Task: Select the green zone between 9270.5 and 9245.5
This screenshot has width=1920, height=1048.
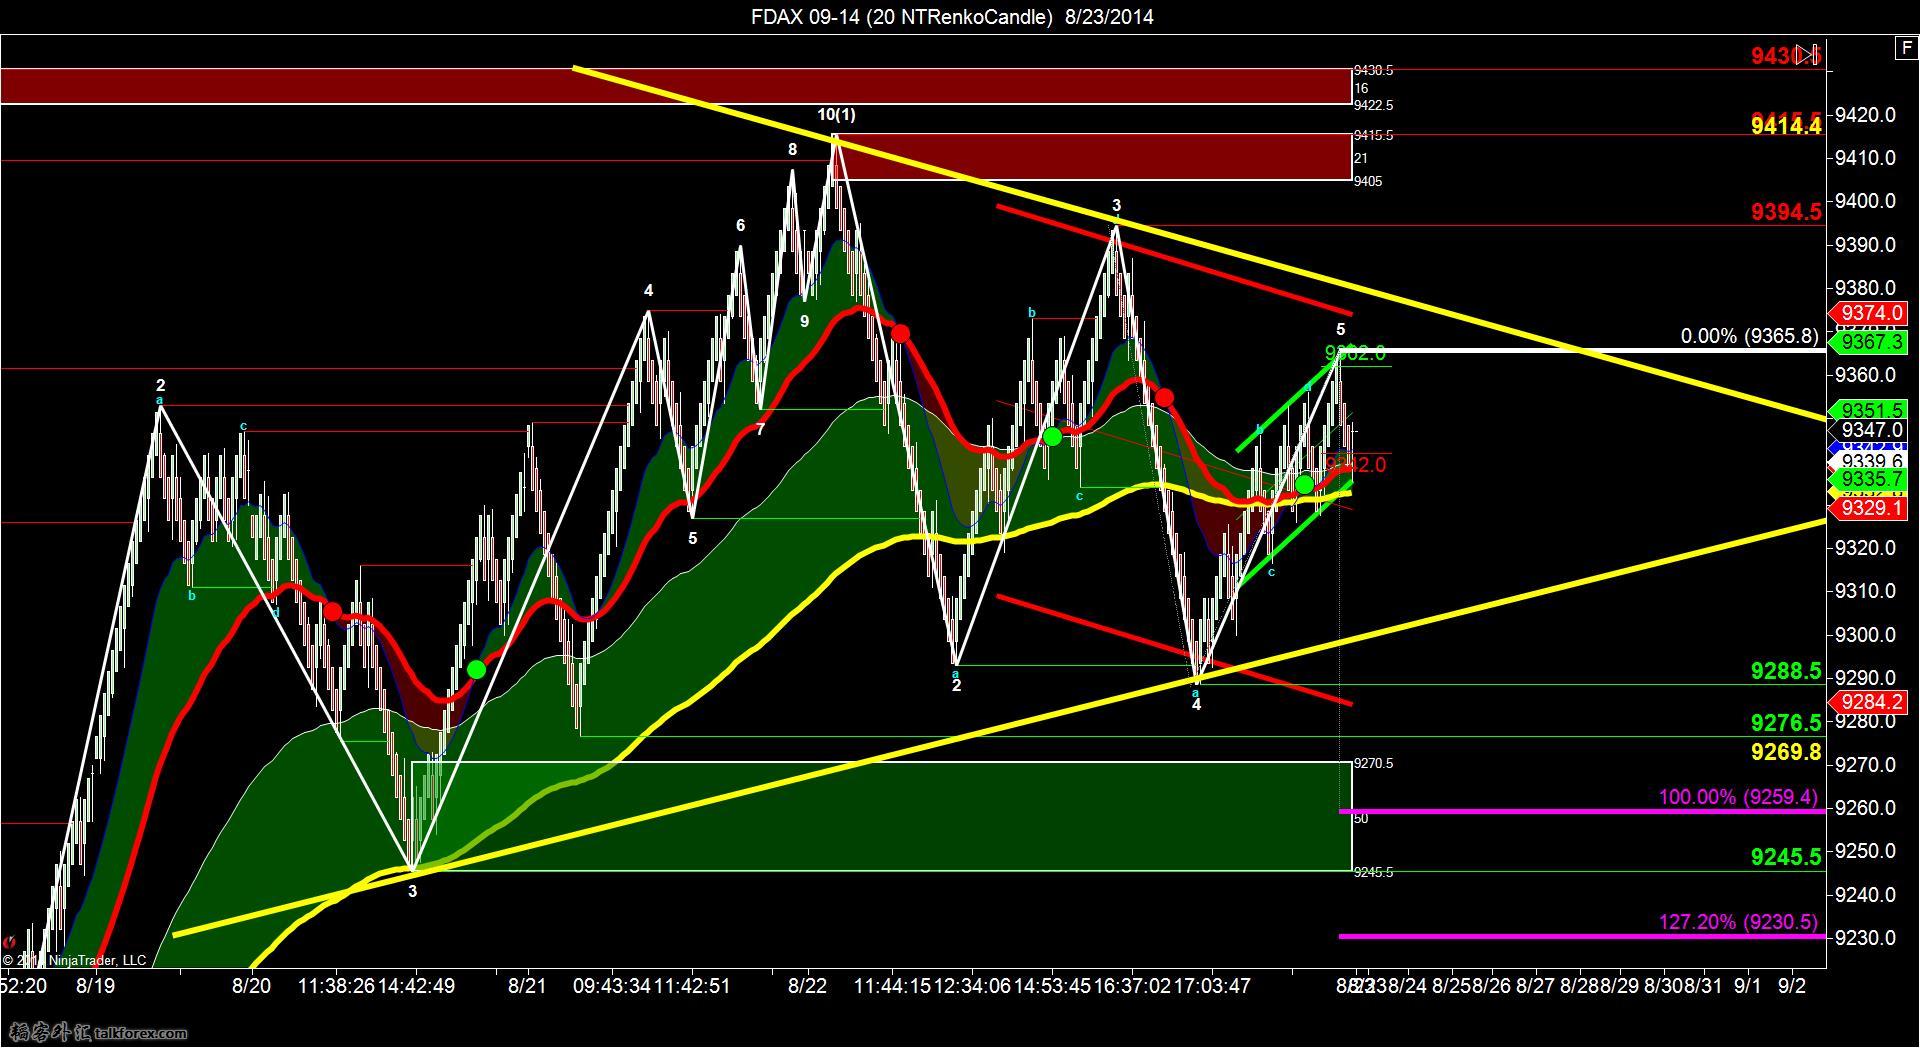Action: click(x=881, y=816)
